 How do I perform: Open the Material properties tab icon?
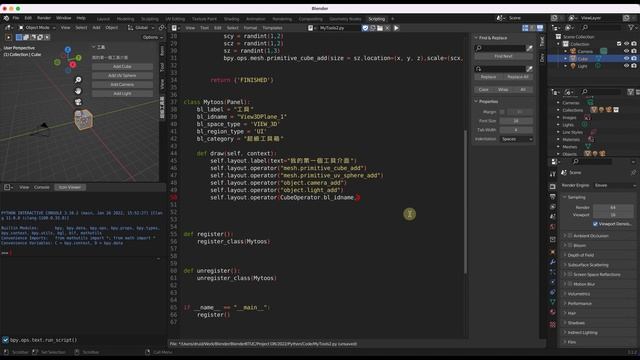tap(553, 312)
